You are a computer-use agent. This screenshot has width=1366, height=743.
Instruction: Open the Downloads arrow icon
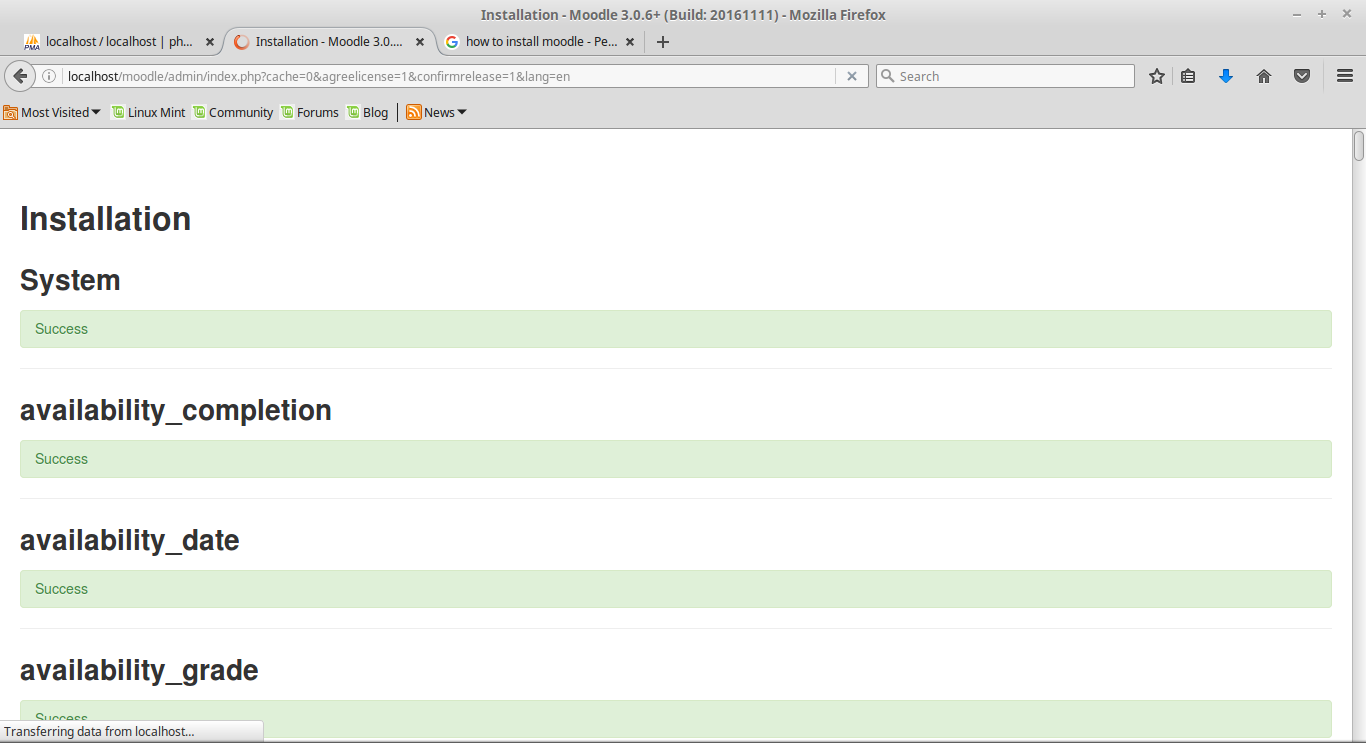(x=1226, y=76)
